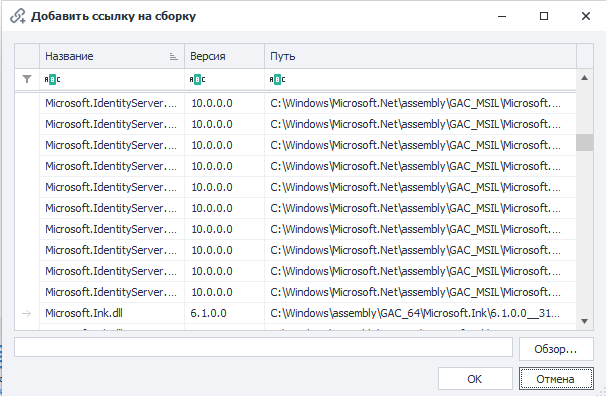The image size is (606, 396).
Task: Click the add-link icon in title bar
Action: coord(18,16)
